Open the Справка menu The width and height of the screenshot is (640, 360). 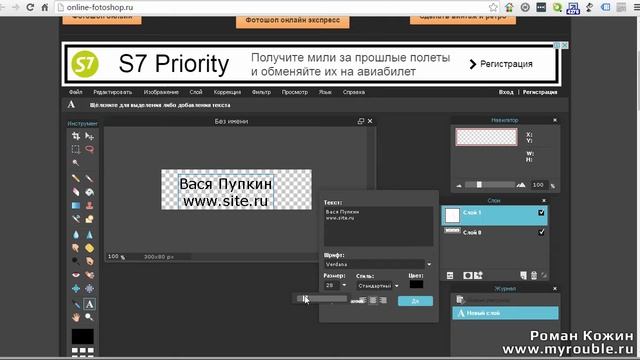[354, 92]
